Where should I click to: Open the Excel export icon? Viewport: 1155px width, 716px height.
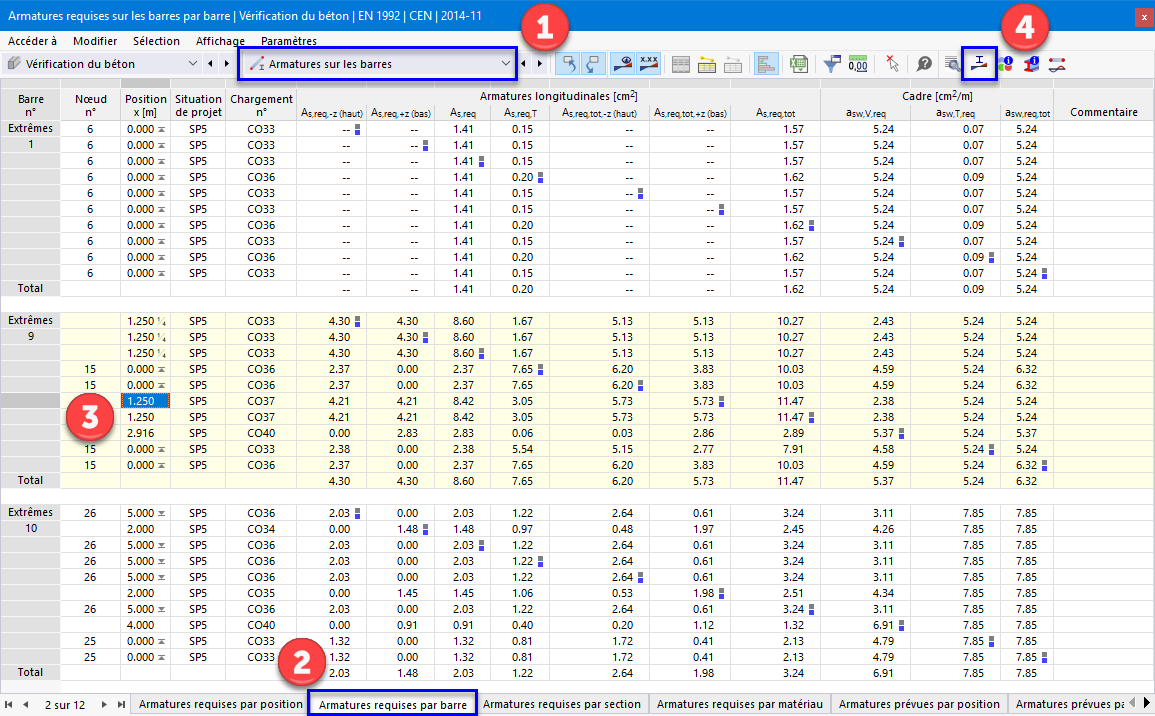click(x=799, y=63)
